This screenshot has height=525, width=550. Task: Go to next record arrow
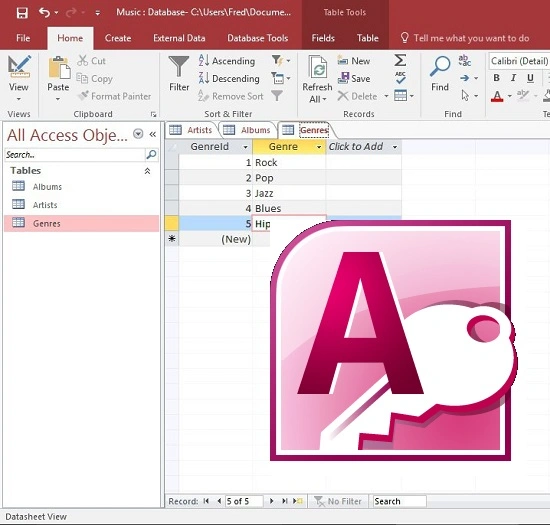point(271,501)
